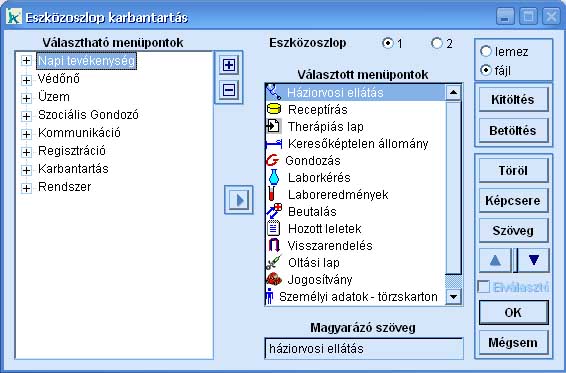This screenshot has height=373, width=566.
Task: Click the Laborkérés flask icon
Action: pyautogui.click(x=274, y=177)
